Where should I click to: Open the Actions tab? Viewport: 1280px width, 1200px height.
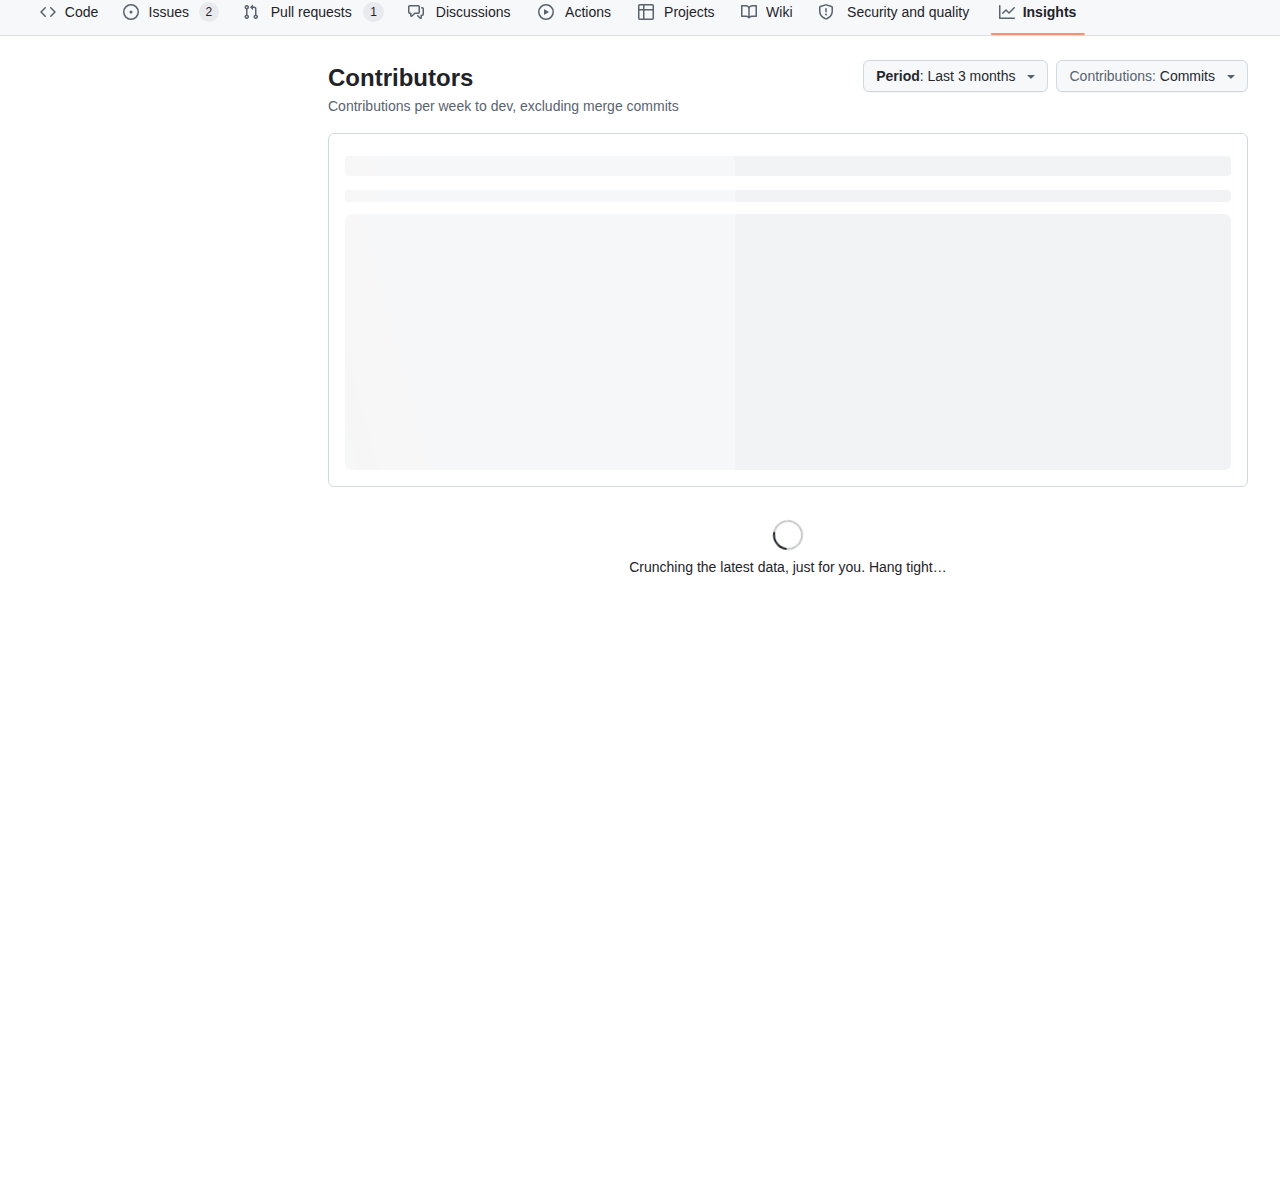(x=574, y=12)
